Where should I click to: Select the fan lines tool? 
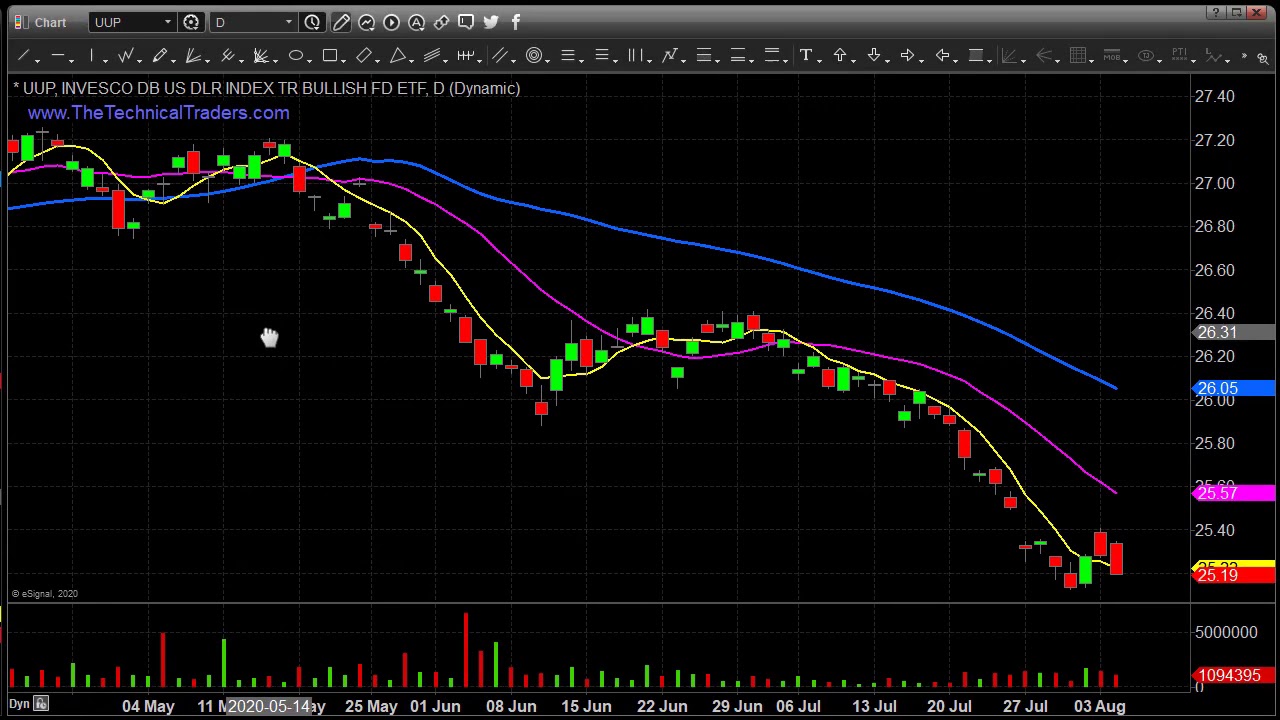pos(194,56)
